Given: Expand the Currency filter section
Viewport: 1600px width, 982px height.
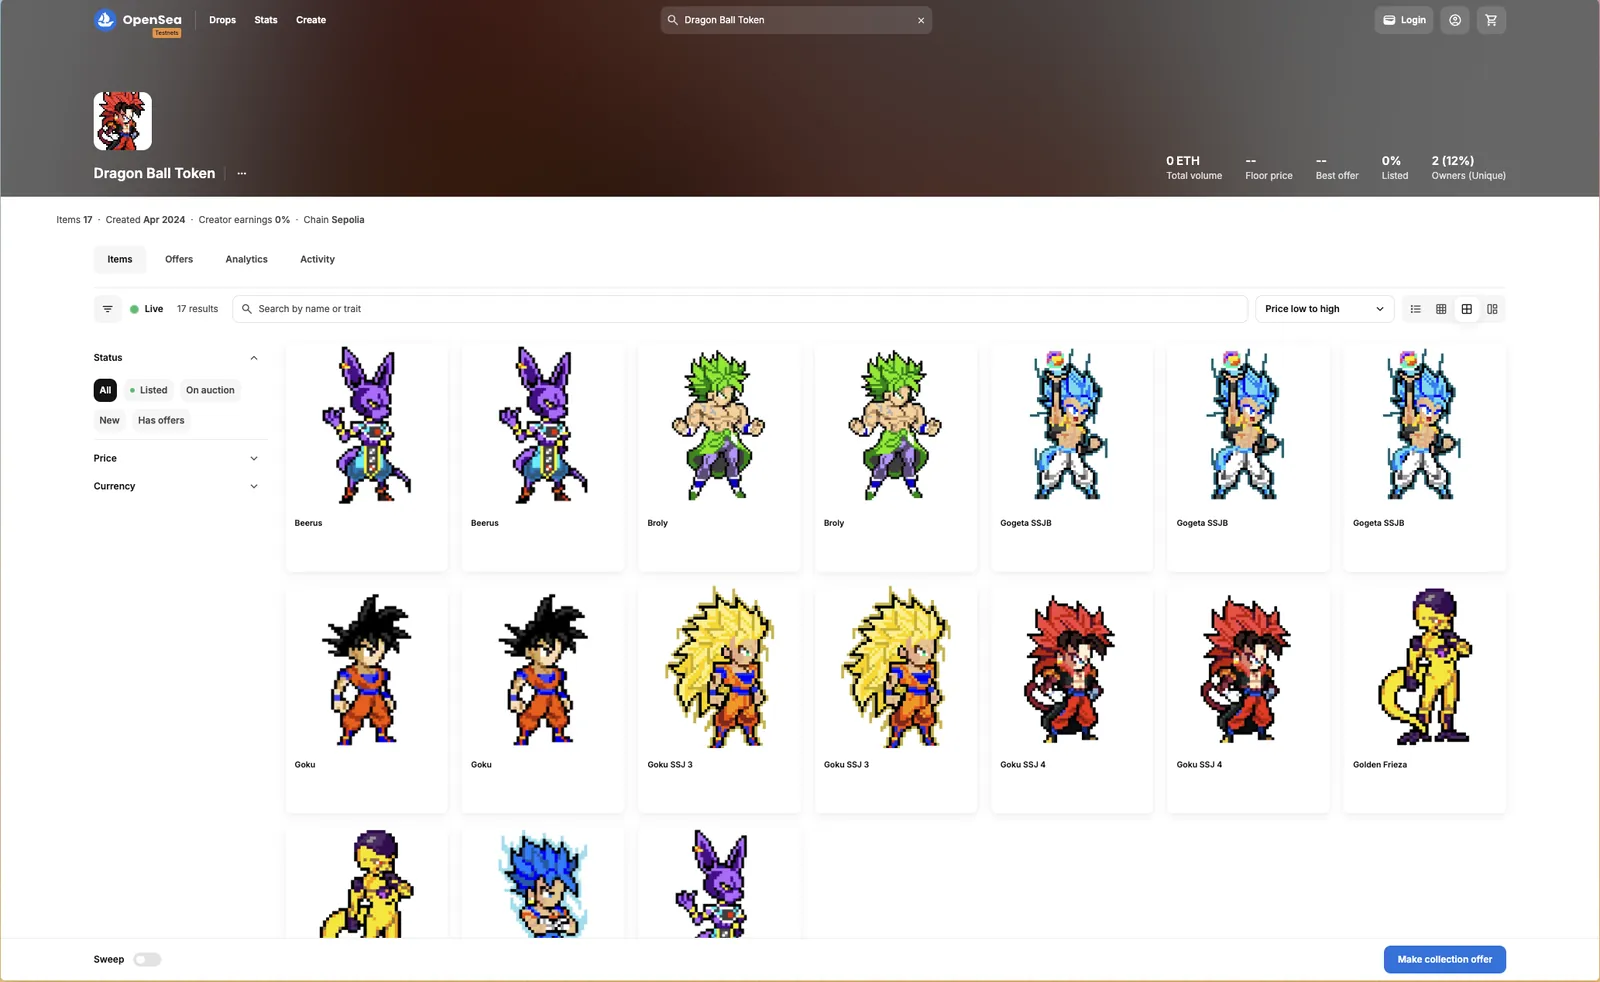Looking at the screenshot, I should click(254, 486).
